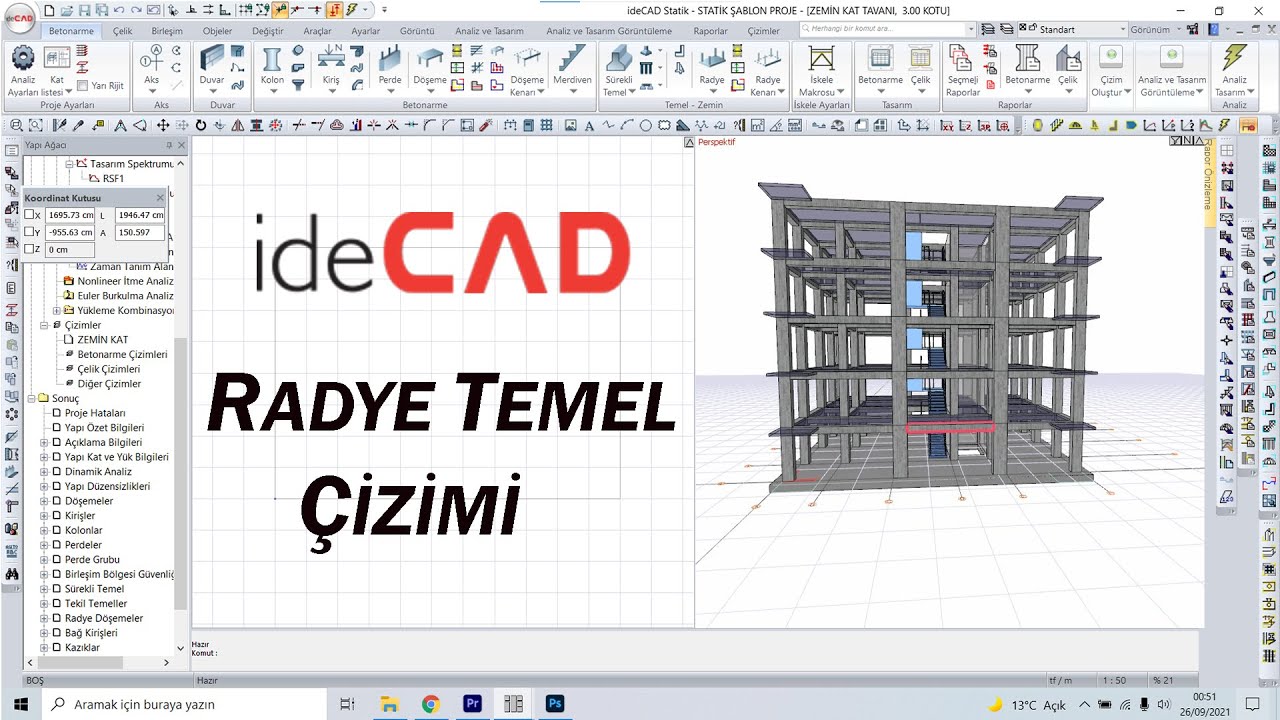Switch to the Raporlar ribbon tab
Viewport: 1280px width, 720px height.
coord(710,31)
